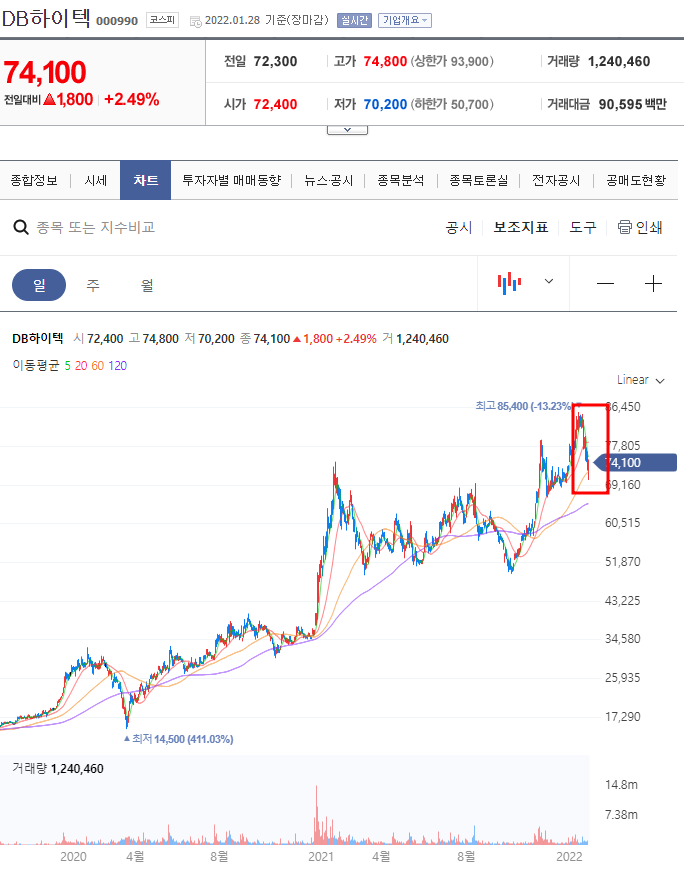Toggle the 실시간 real-time badge

pos(354,20)
